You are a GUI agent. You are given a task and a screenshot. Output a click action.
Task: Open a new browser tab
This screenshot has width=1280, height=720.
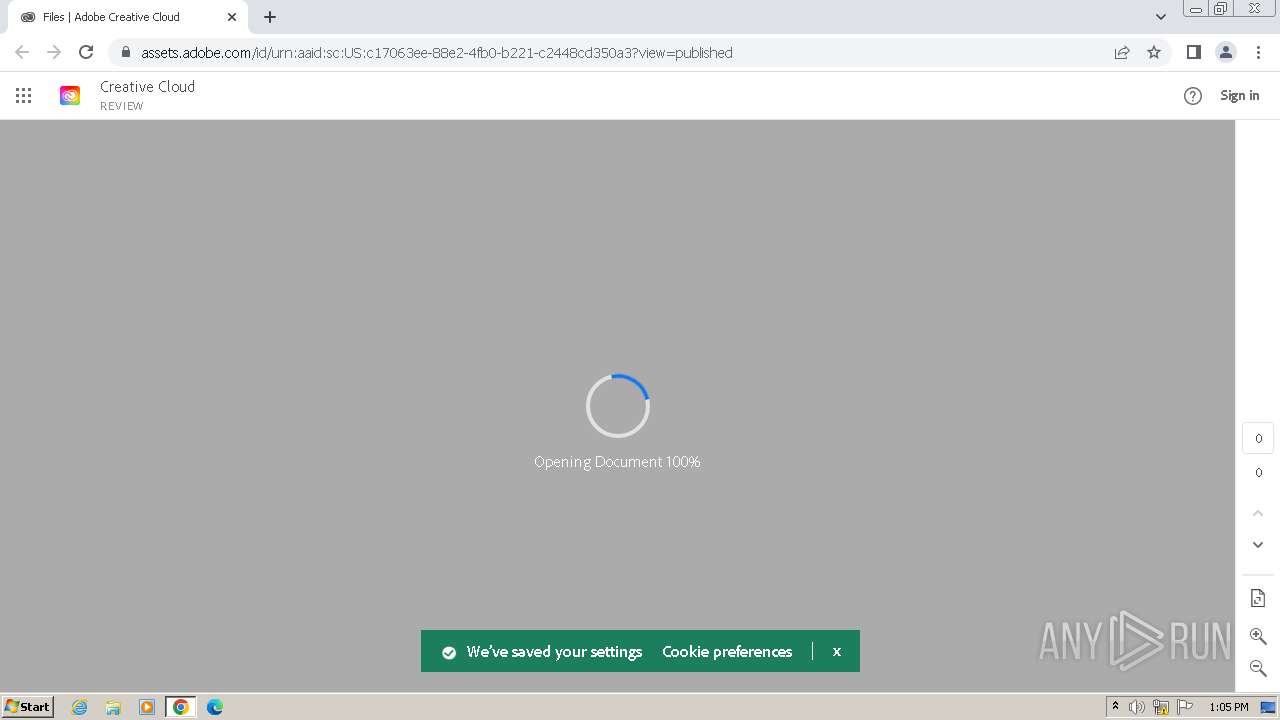tap(270, 17)
